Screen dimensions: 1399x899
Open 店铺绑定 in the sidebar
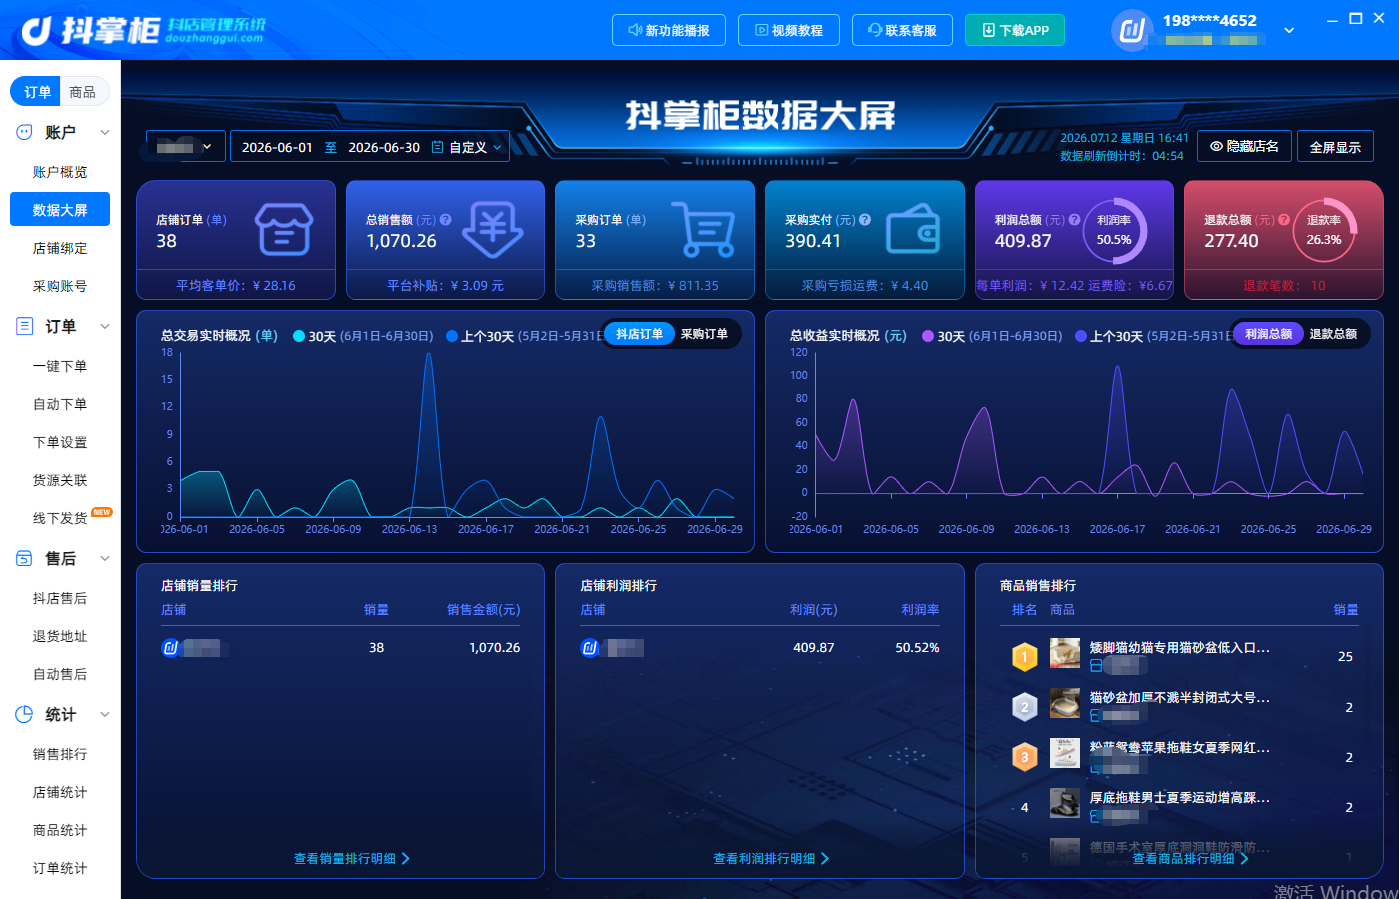click(60, 248)
